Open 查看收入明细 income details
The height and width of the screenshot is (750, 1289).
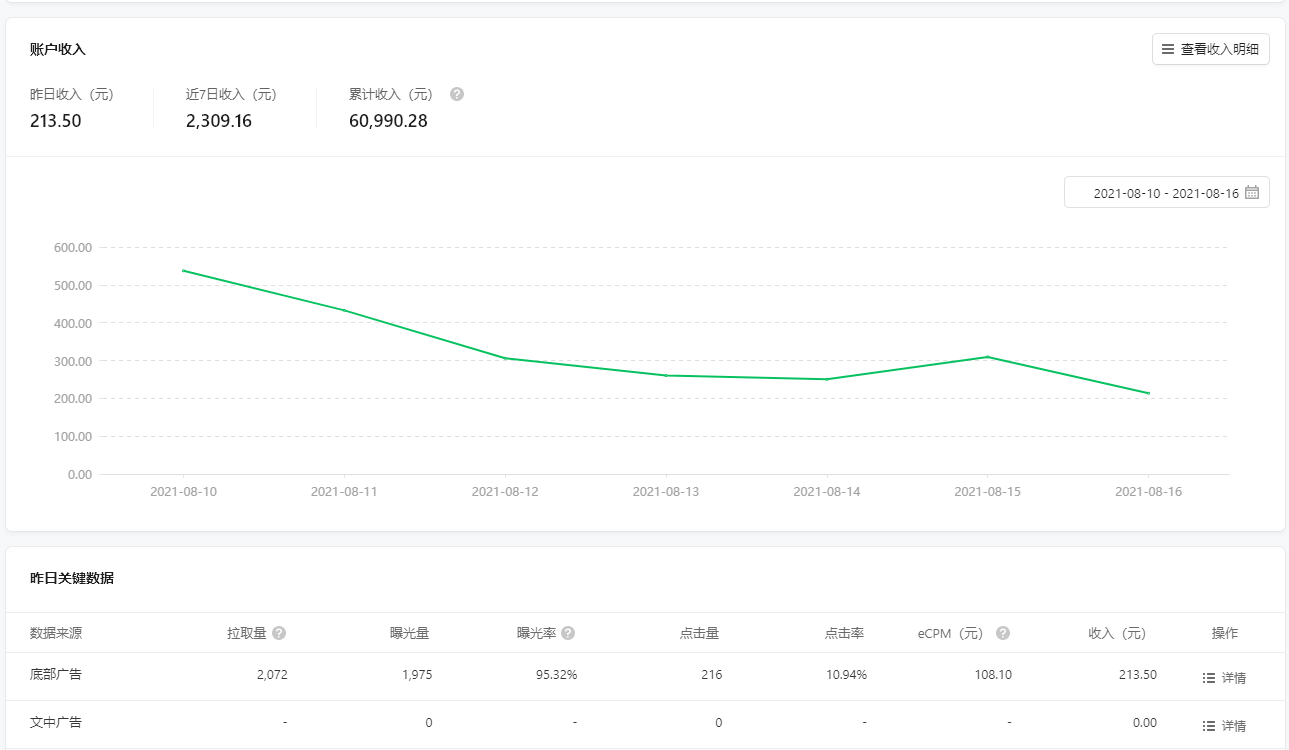click(x=1210, y=49)
